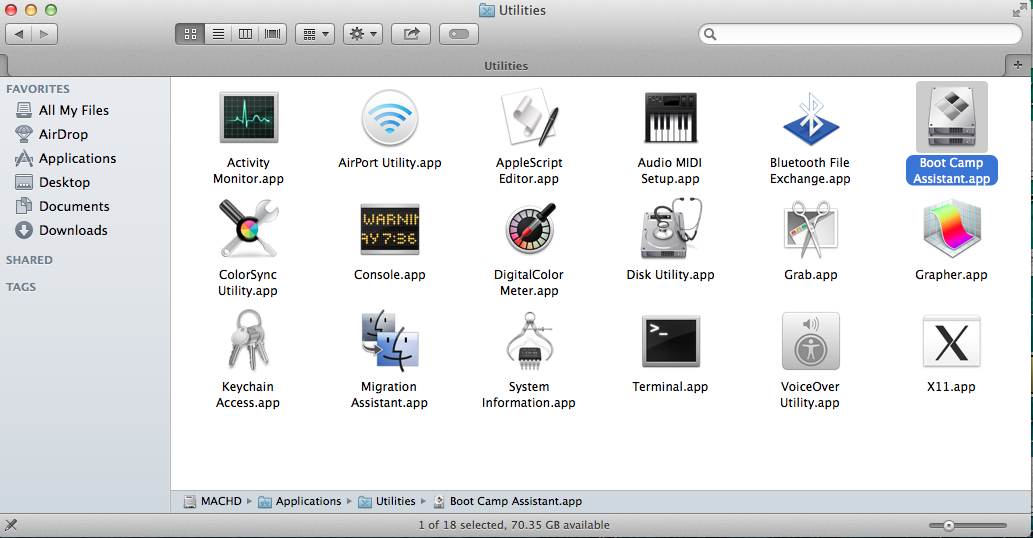The image size is (1033, 538).
Task: Click the Shared sidebar heading
Action: click(x=29, y=260)
